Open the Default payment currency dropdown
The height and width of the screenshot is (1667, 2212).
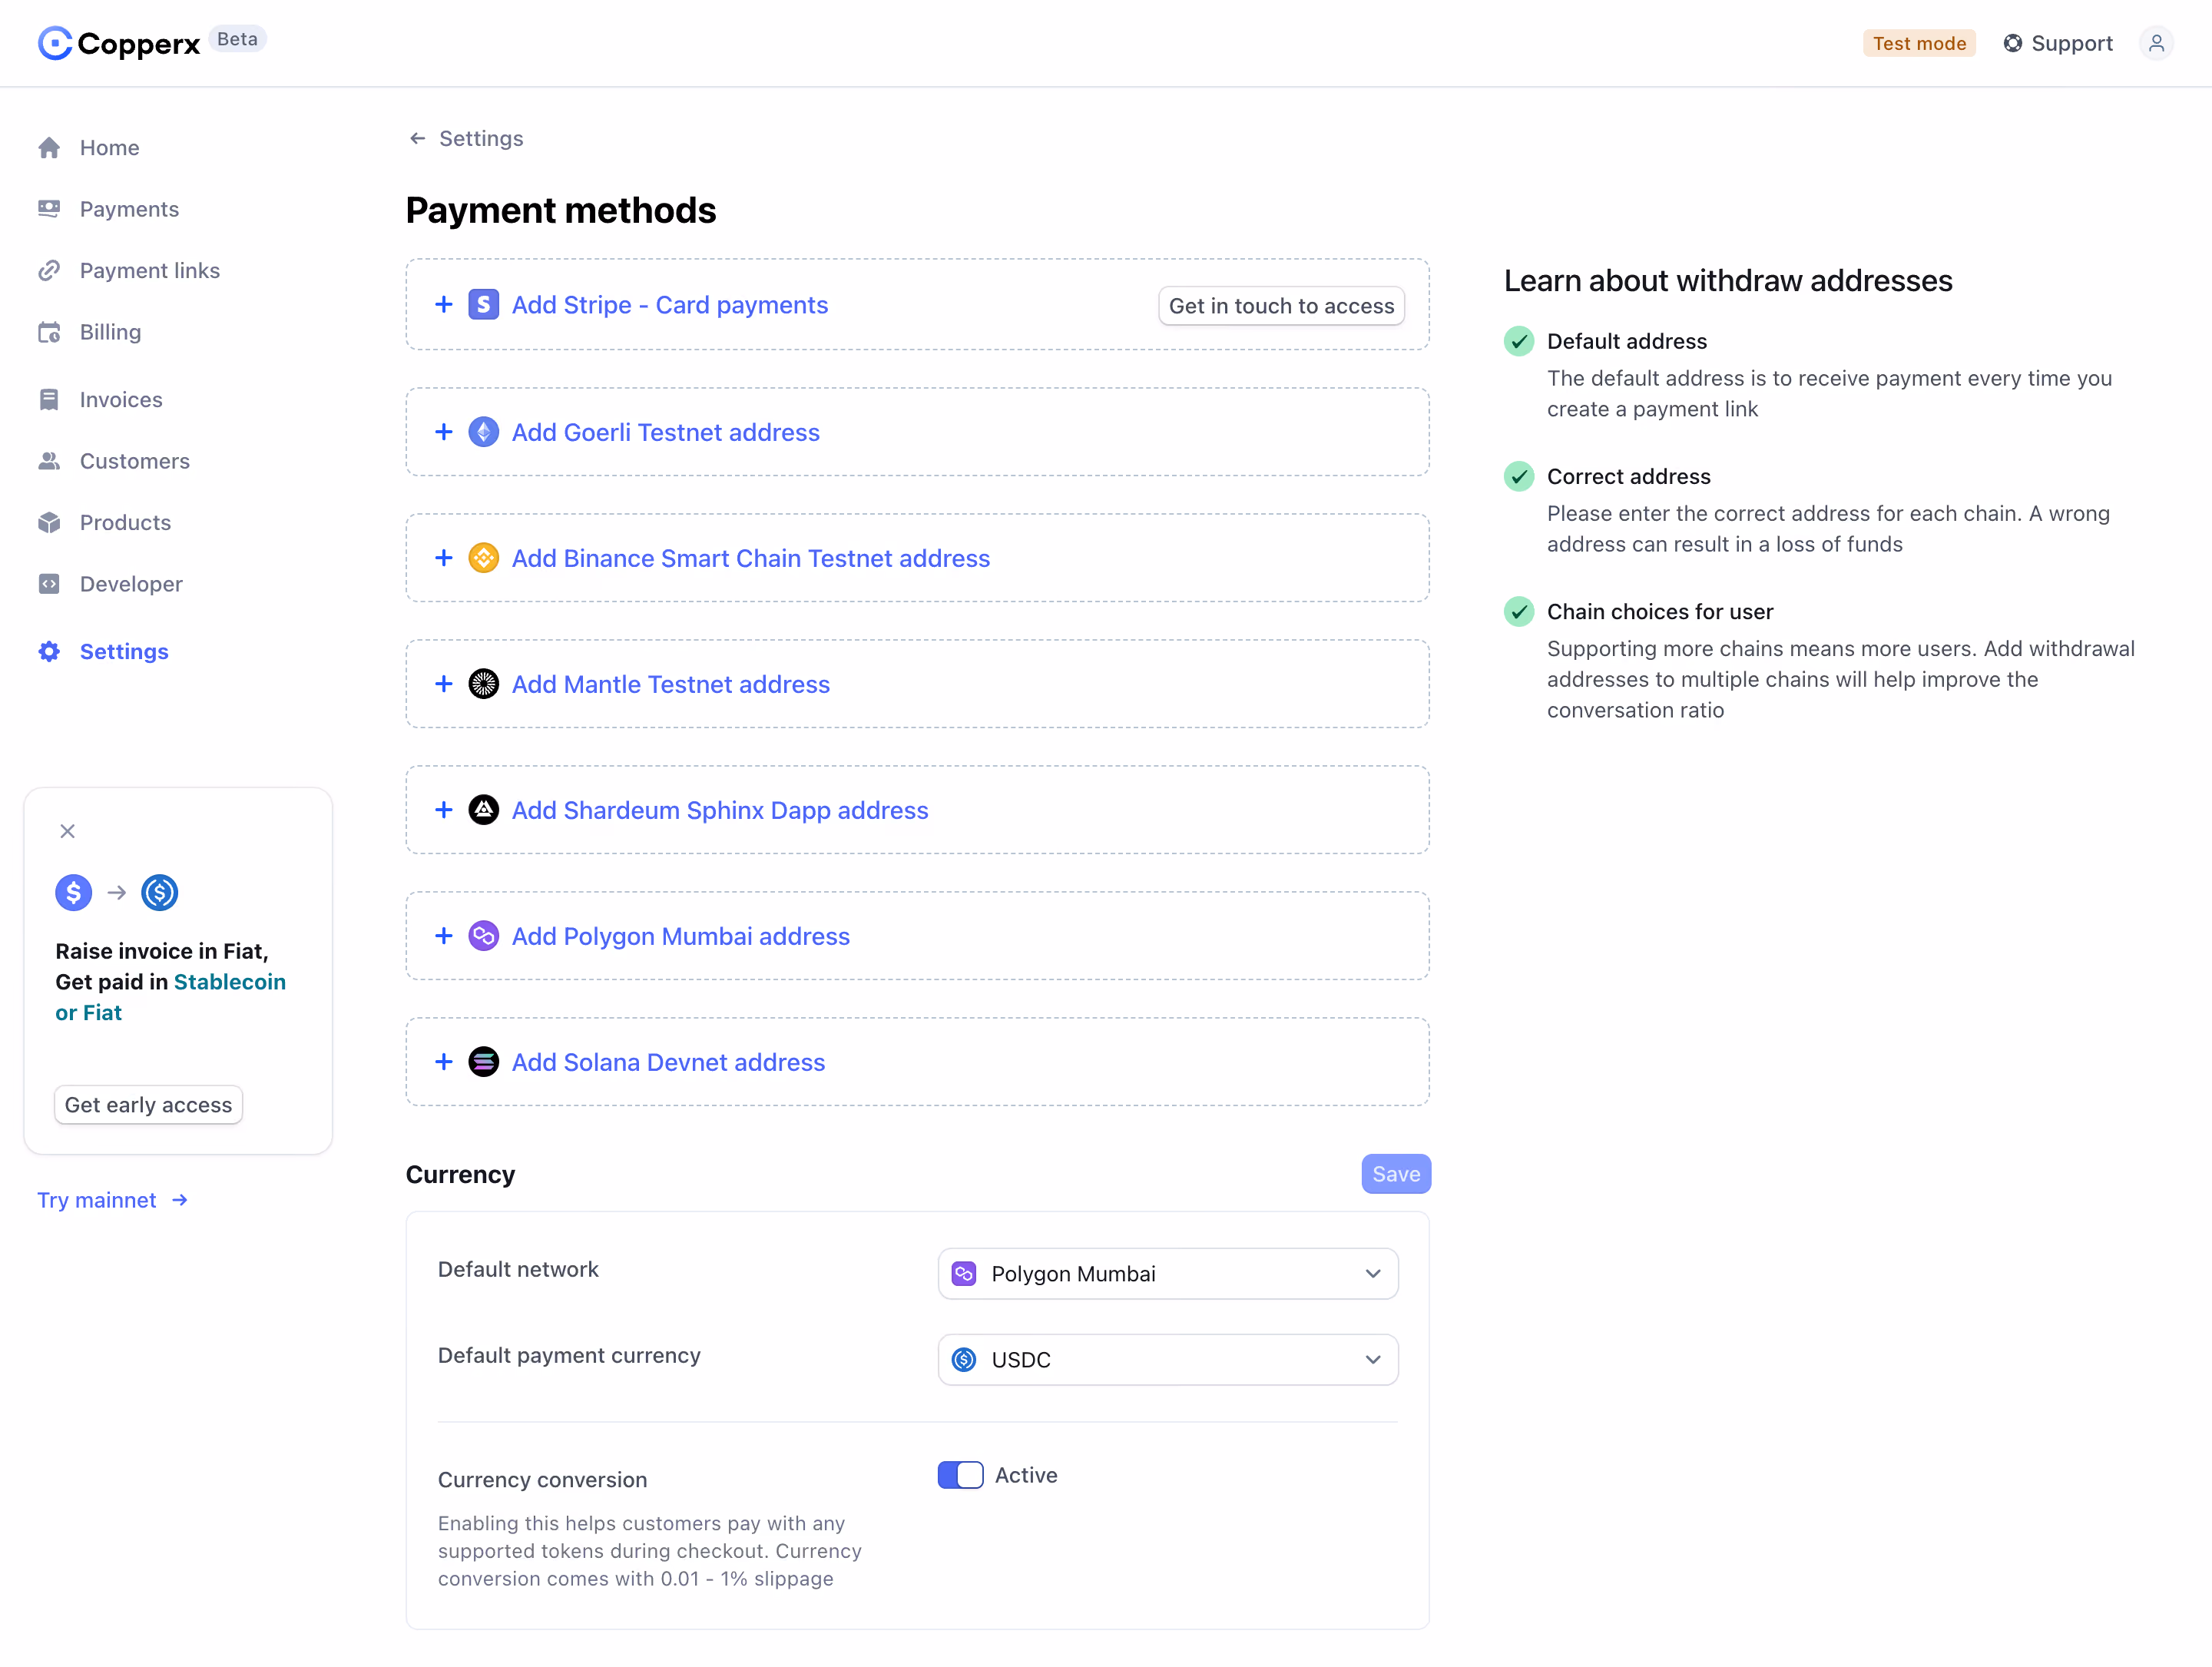click(x=1168, y=1360)
